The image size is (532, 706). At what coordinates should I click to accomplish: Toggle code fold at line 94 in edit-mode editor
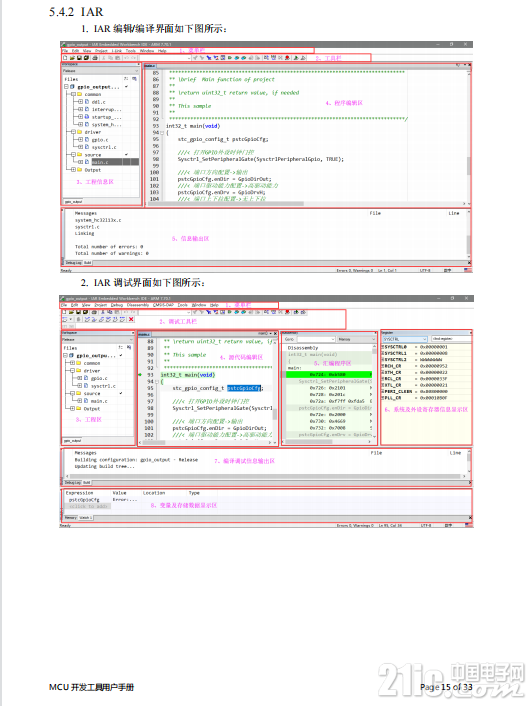[x=162, y=133]
